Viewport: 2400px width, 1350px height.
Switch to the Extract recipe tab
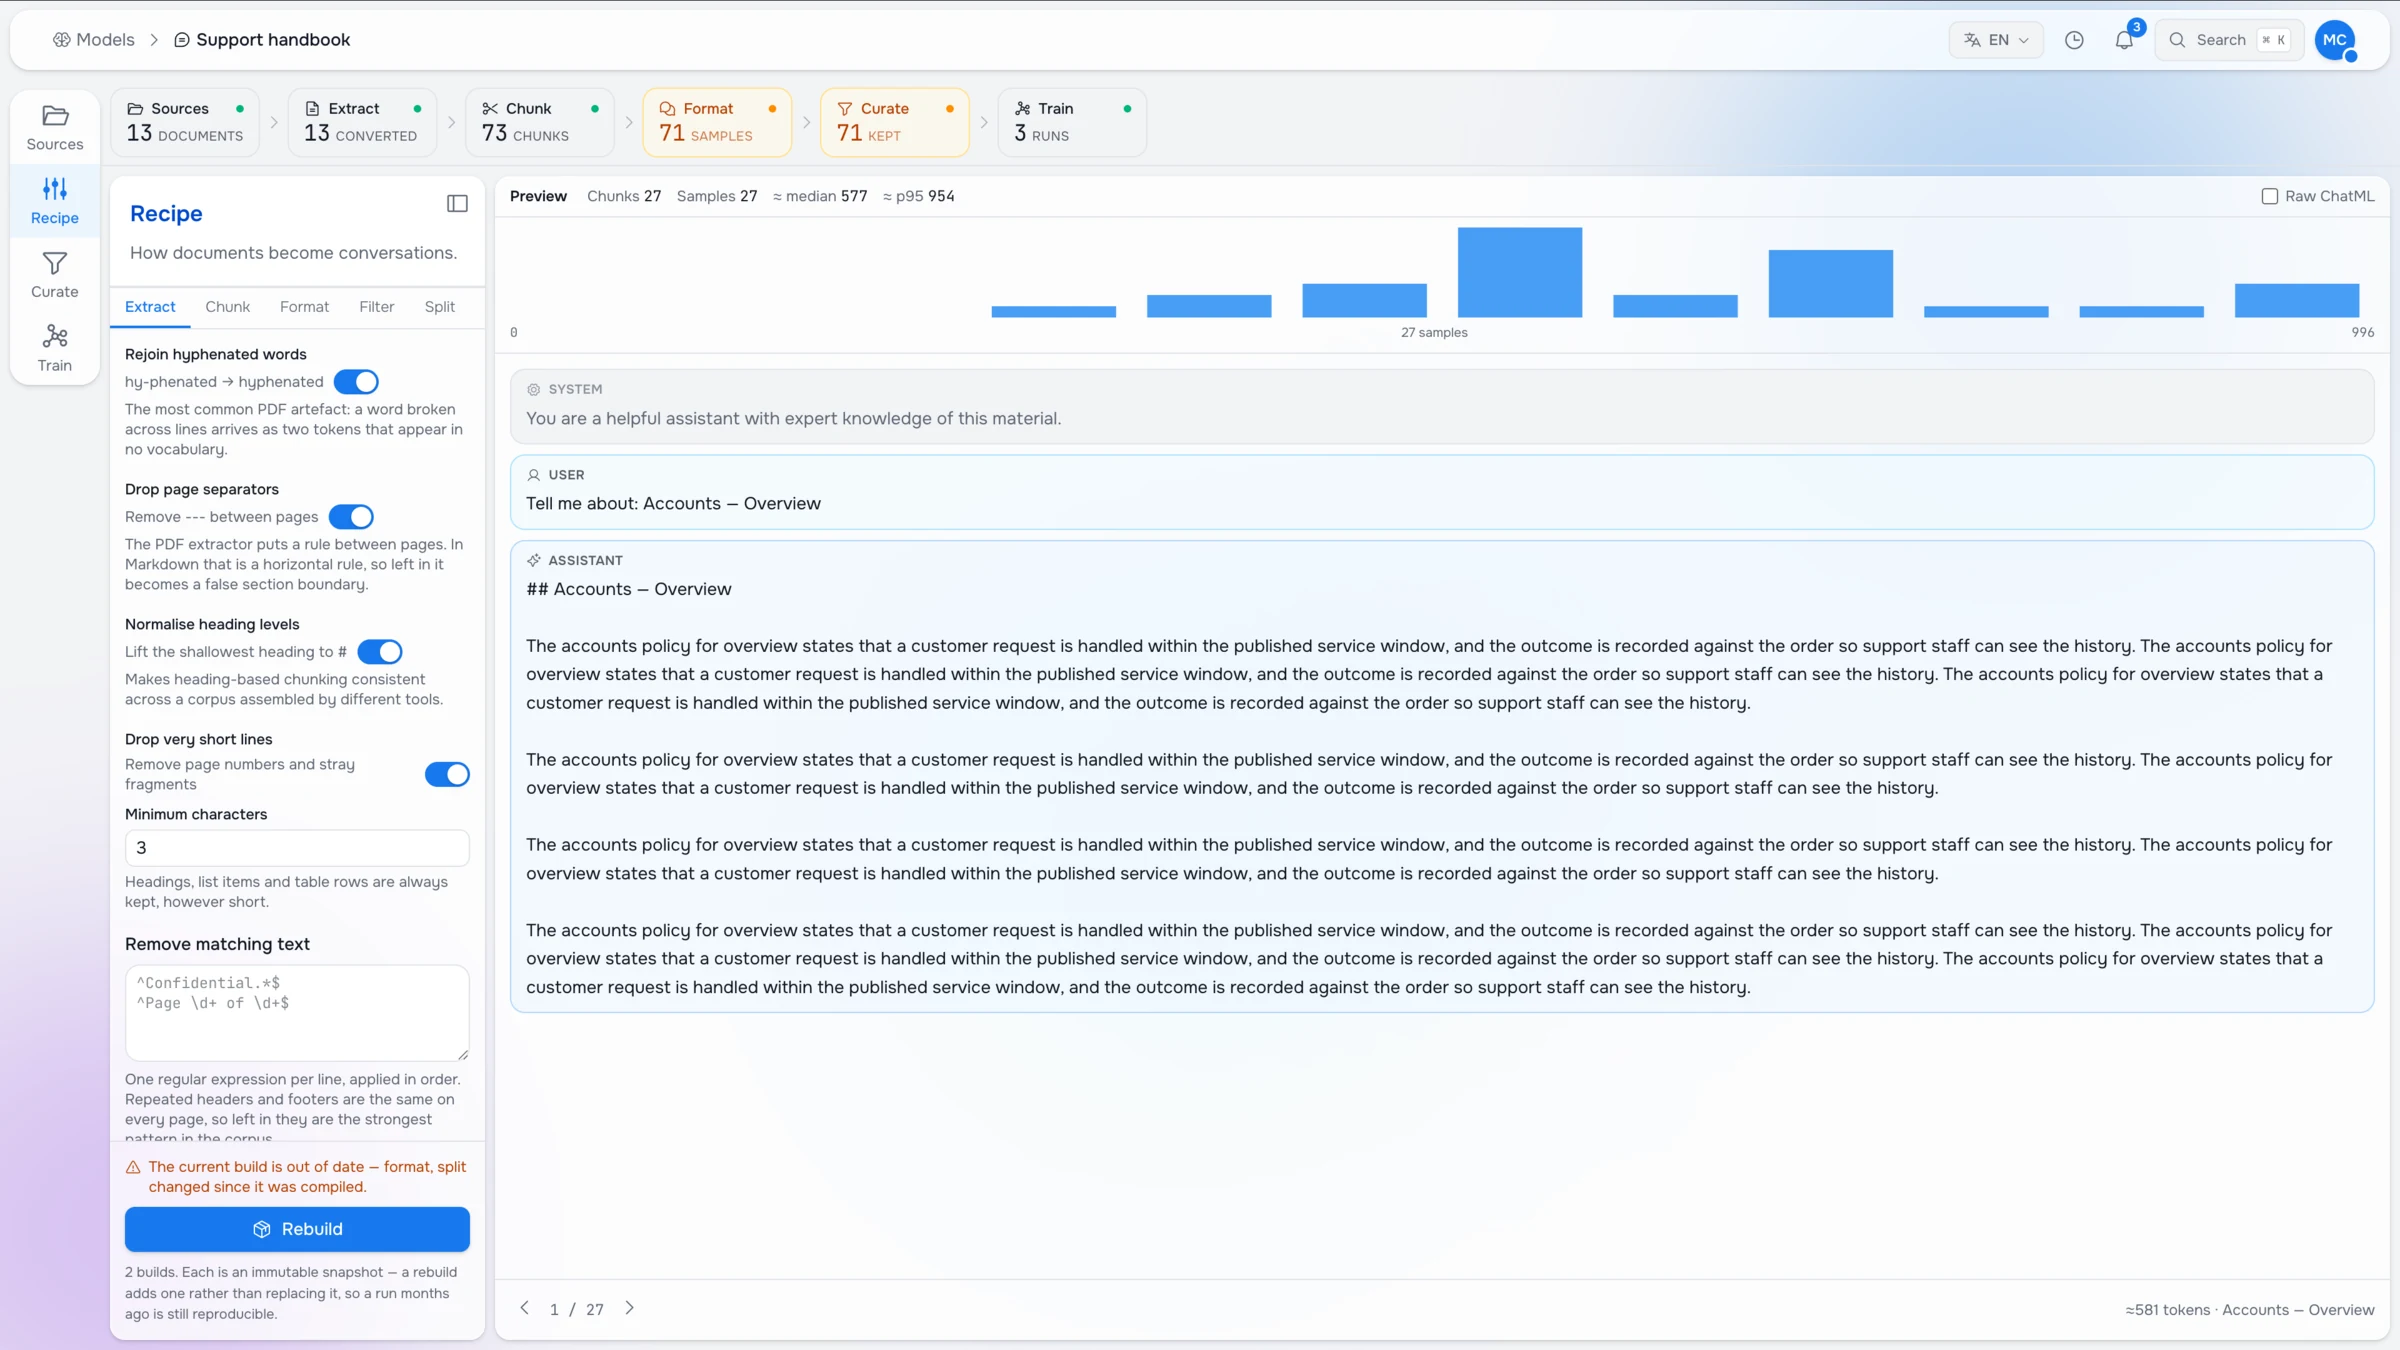click(x=150, y=307)
